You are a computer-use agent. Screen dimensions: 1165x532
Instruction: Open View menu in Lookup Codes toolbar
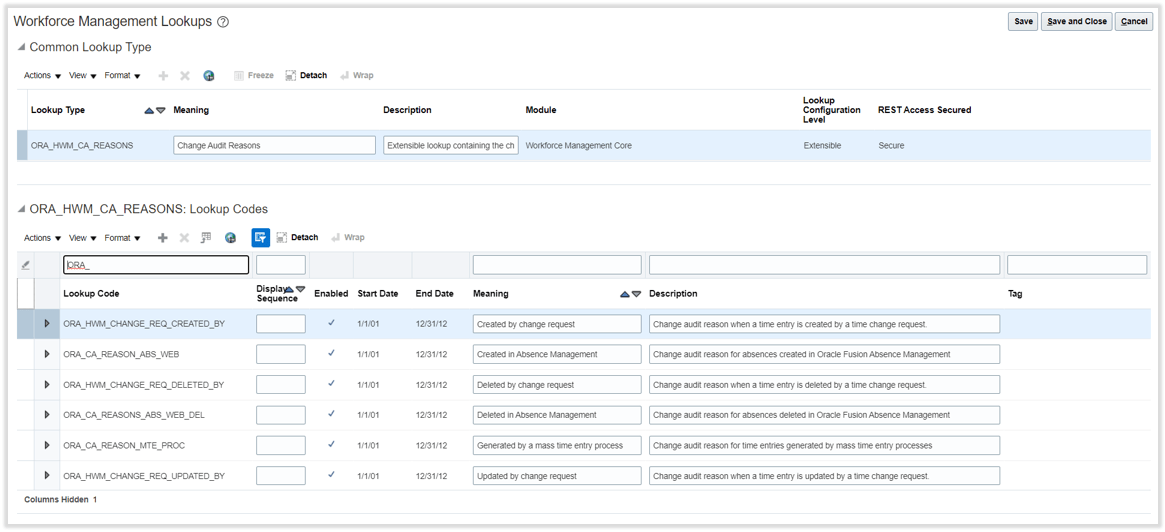pos(82,238)
